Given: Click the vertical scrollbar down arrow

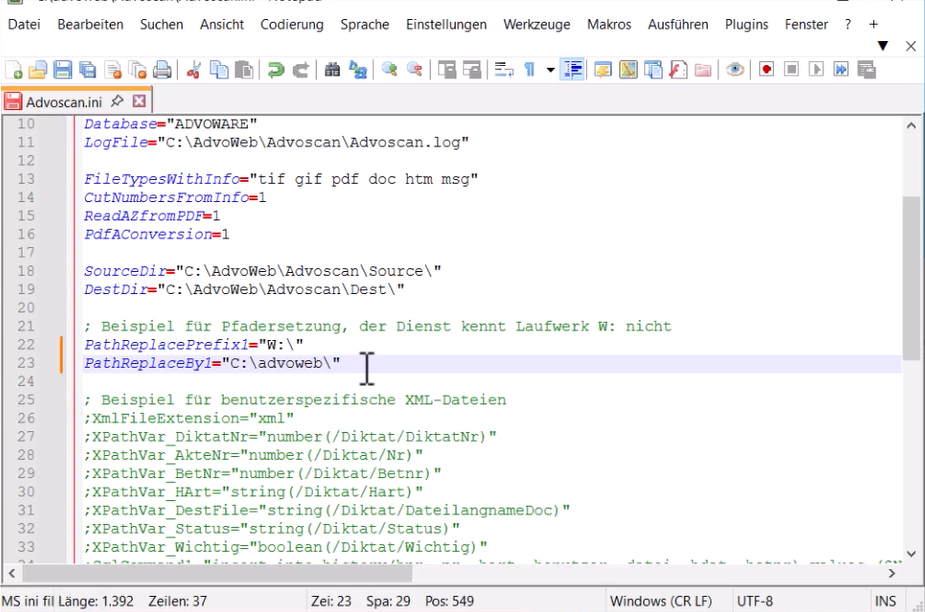Looking at the screenshot, I should click(x=911, y=554).
